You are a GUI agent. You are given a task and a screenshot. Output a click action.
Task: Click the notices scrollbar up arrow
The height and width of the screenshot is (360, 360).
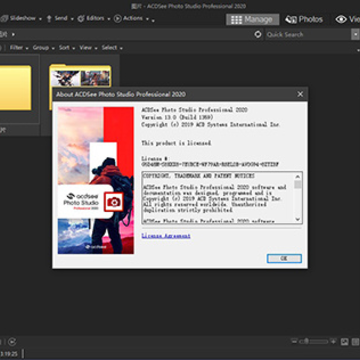click(x=298, y=176)
